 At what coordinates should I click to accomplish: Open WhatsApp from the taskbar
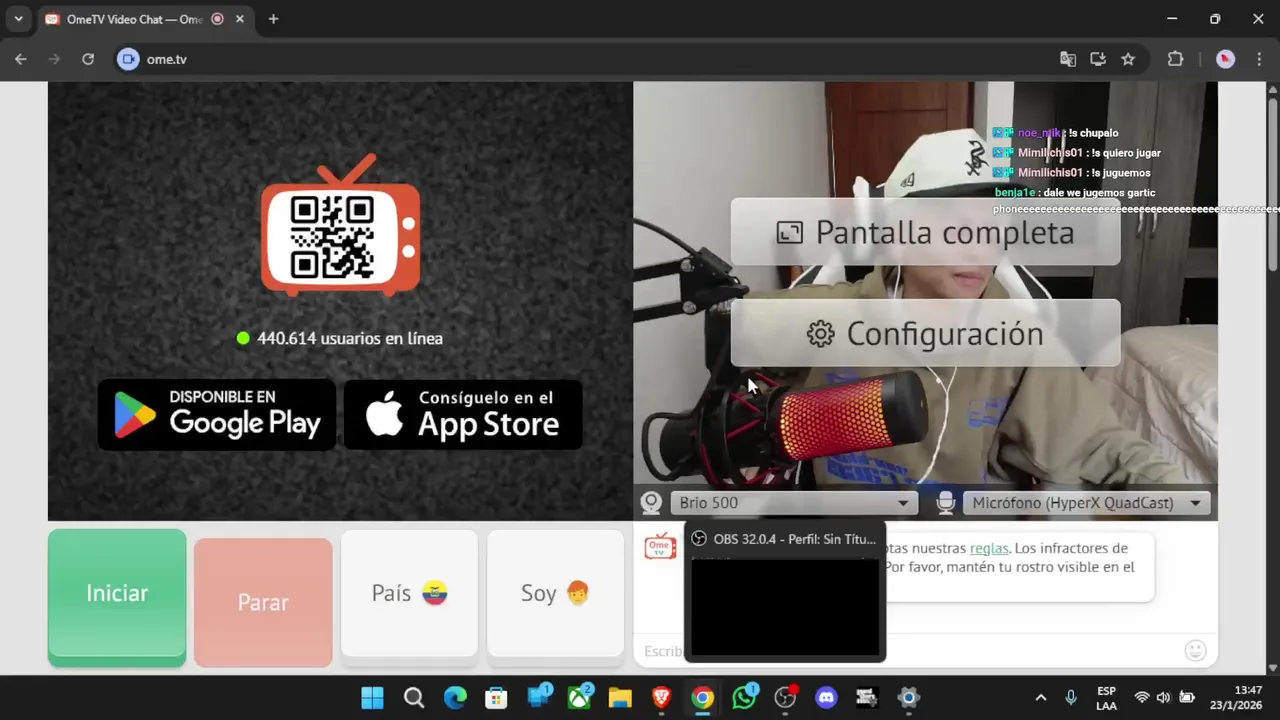coord(744,698)
